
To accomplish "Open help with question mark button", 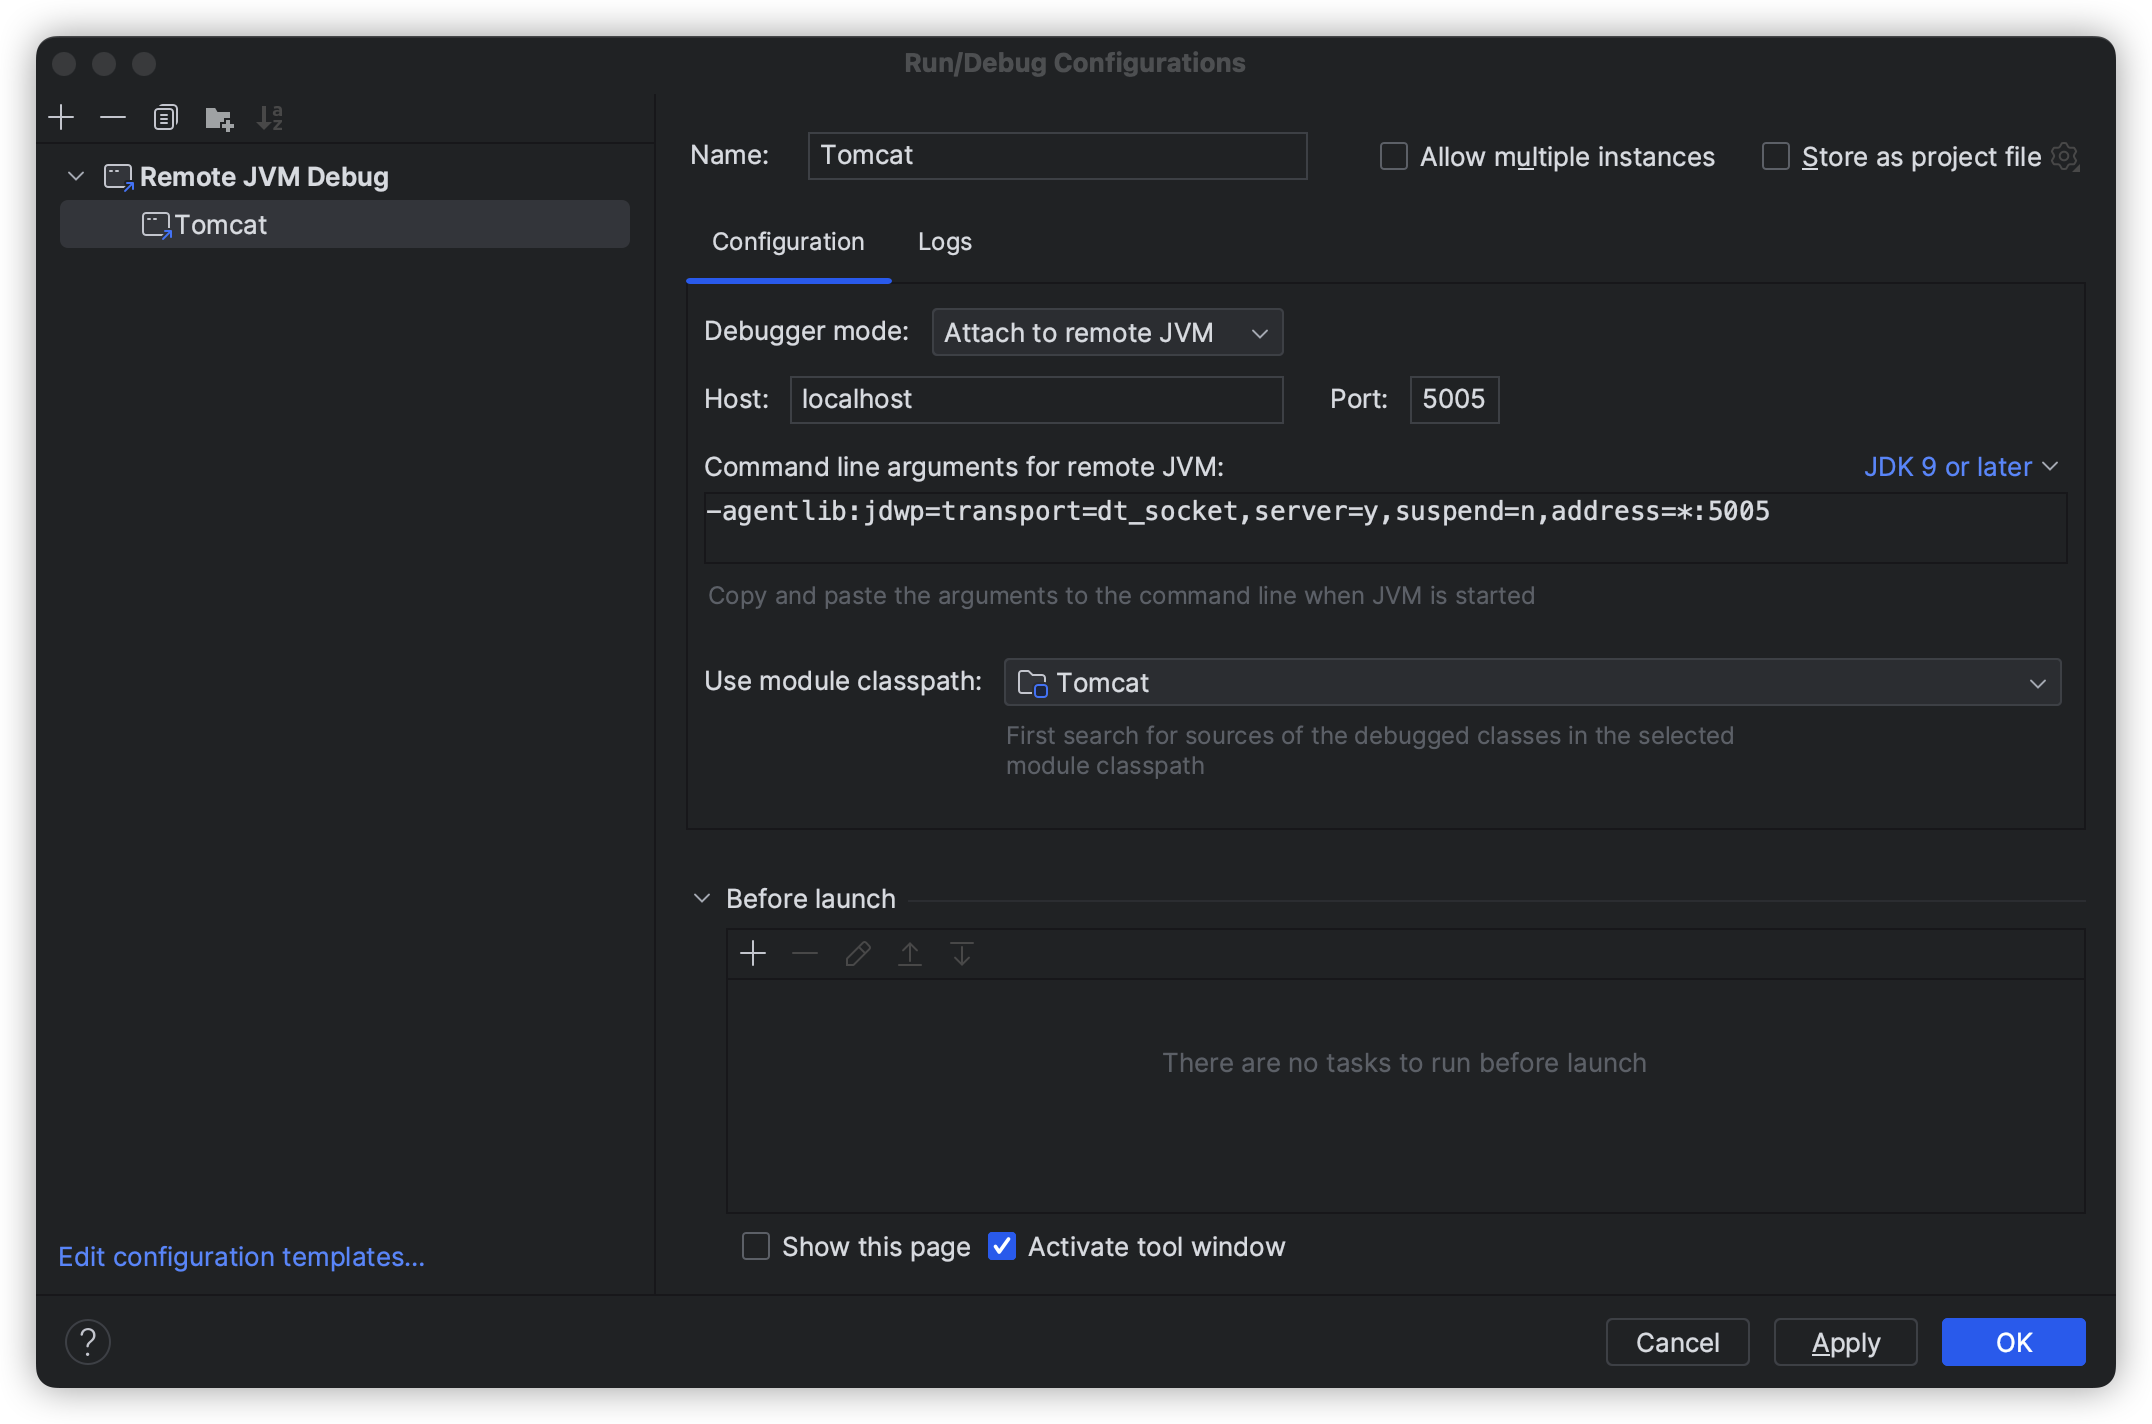I will (88, 1342).
